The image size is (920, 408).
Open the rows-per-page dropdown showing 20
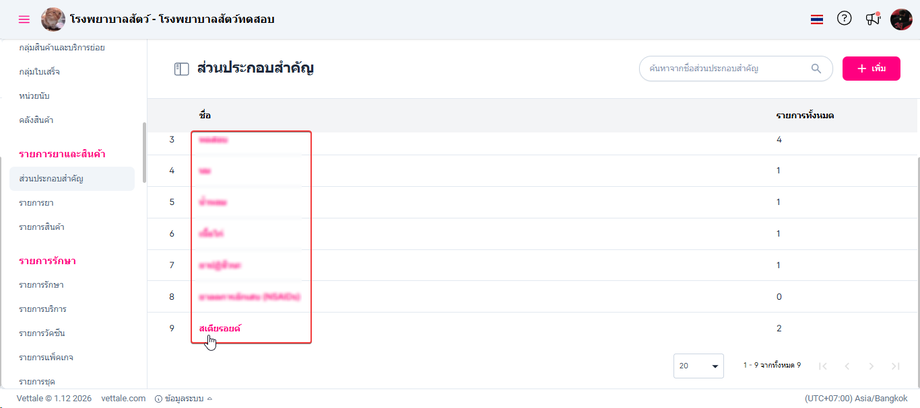(700, 366)
